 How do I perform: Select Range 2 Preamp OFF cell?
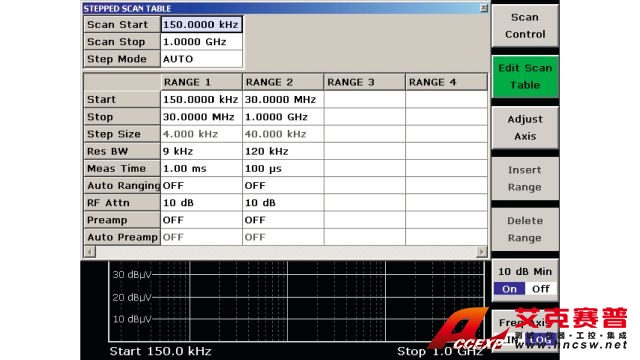tap(283, 220)
